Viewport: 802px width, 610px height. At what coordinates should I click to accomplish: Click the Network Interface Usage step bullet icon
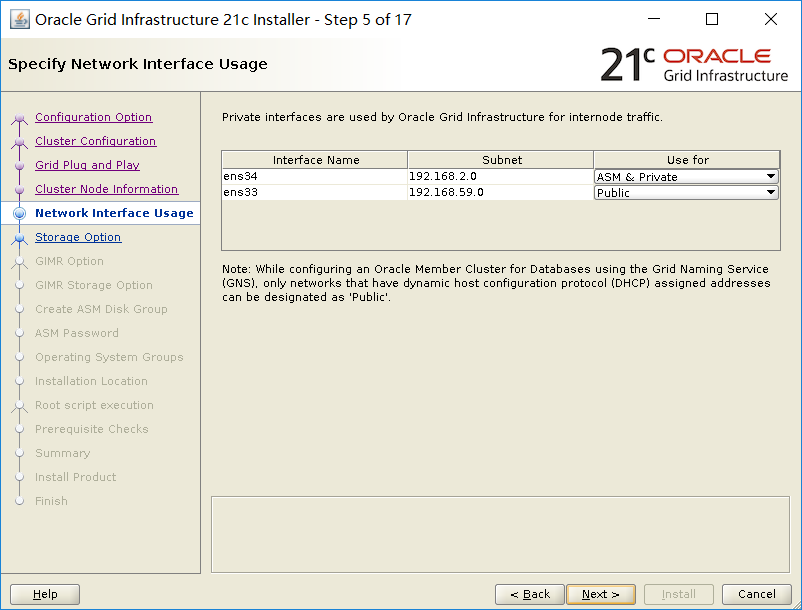click(x=19, y=213)
